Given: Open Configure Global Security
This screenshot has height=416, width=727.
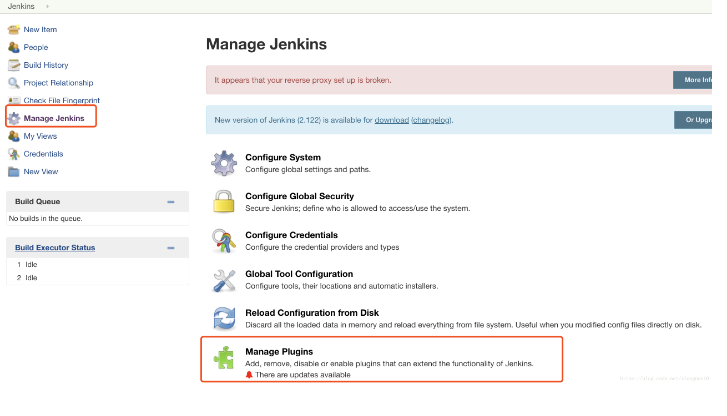Looking at the screenshot, I should (300, 196).
